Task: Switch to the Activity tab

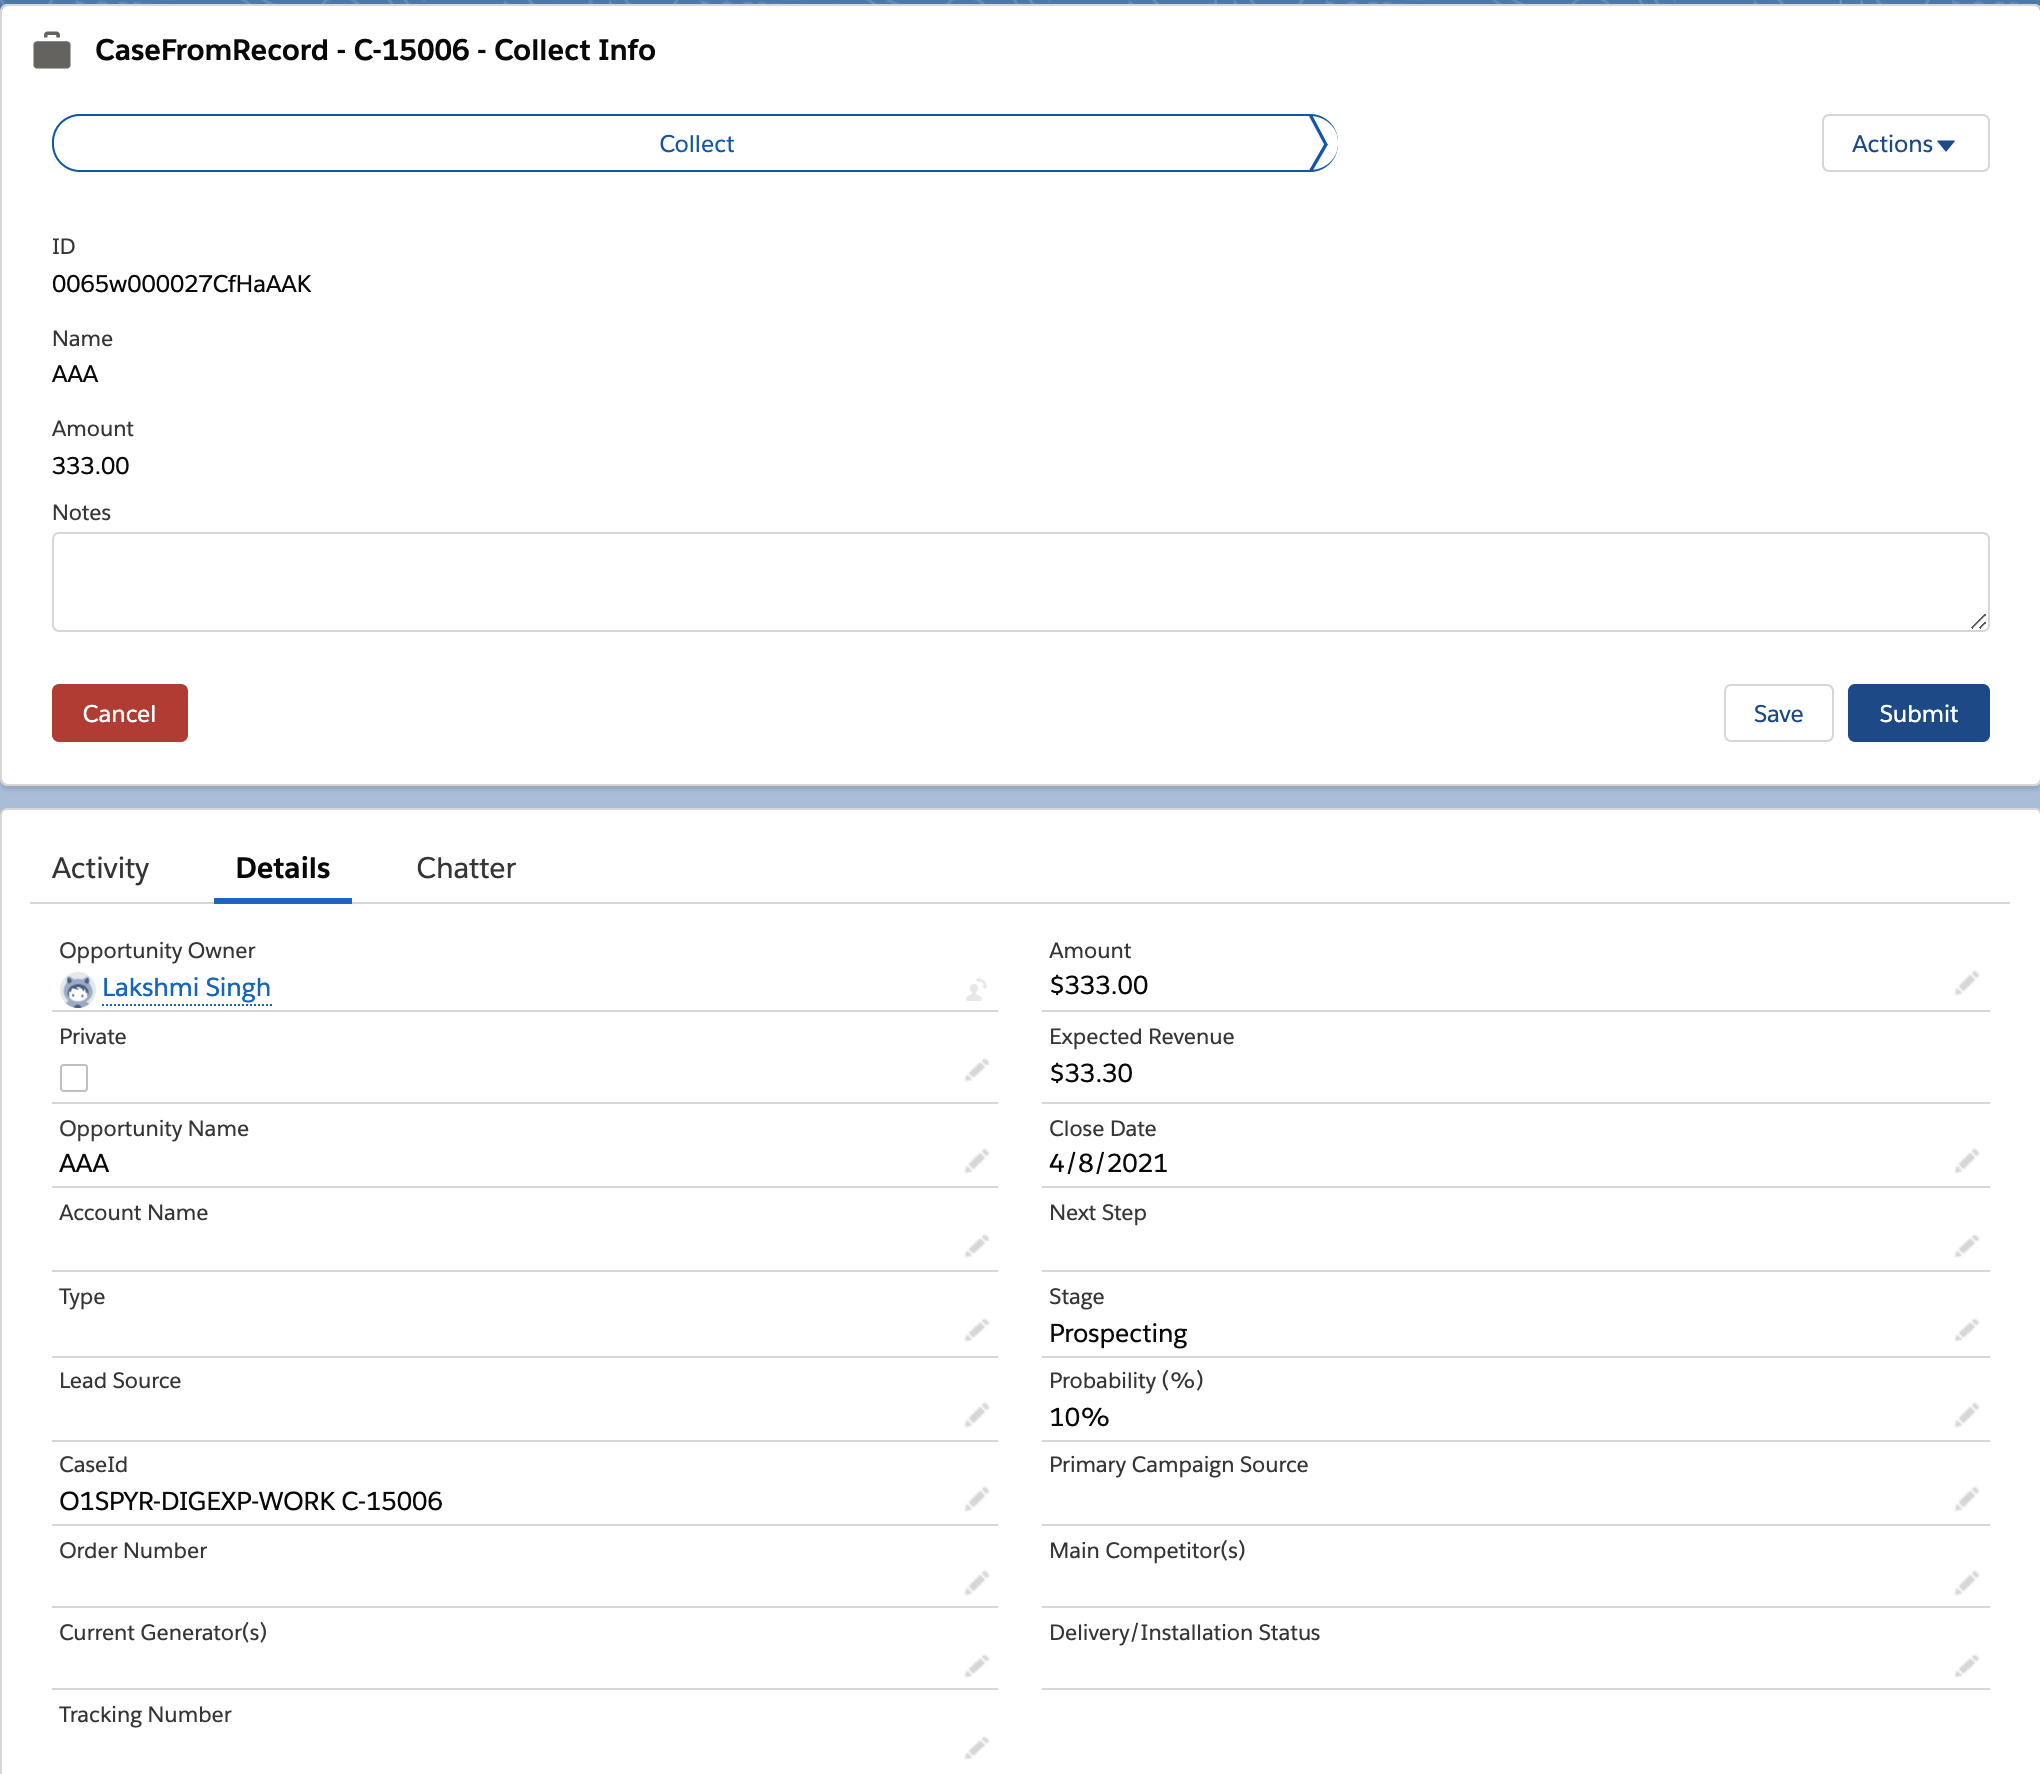Action: click(x=100, y=868)
